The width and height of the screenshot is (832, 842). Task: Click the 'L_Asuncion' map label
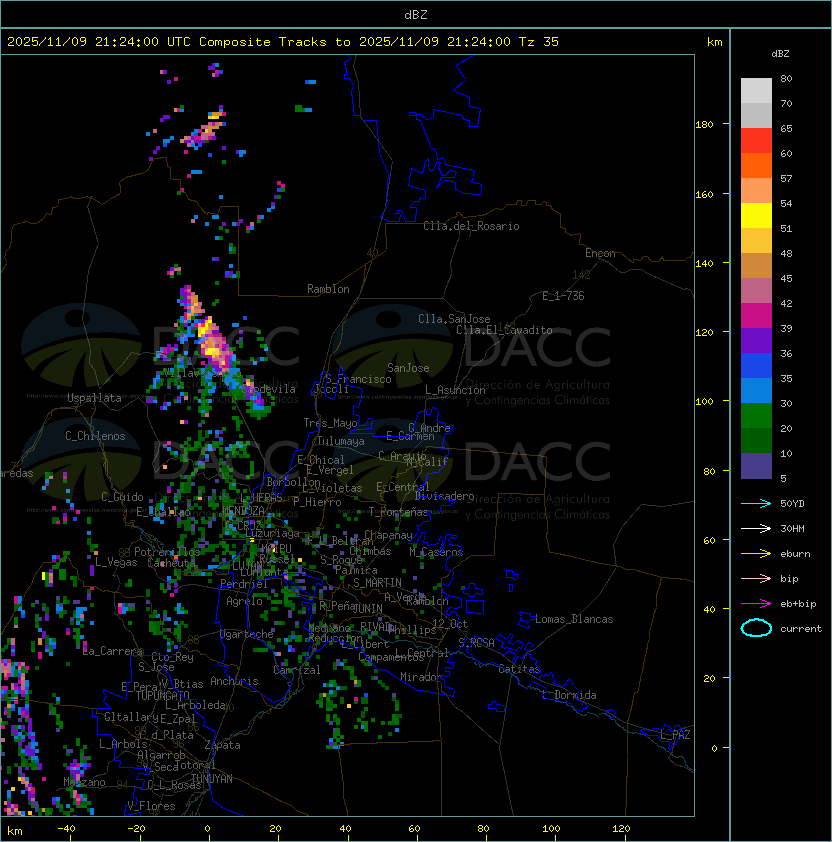tap(455, 390)
